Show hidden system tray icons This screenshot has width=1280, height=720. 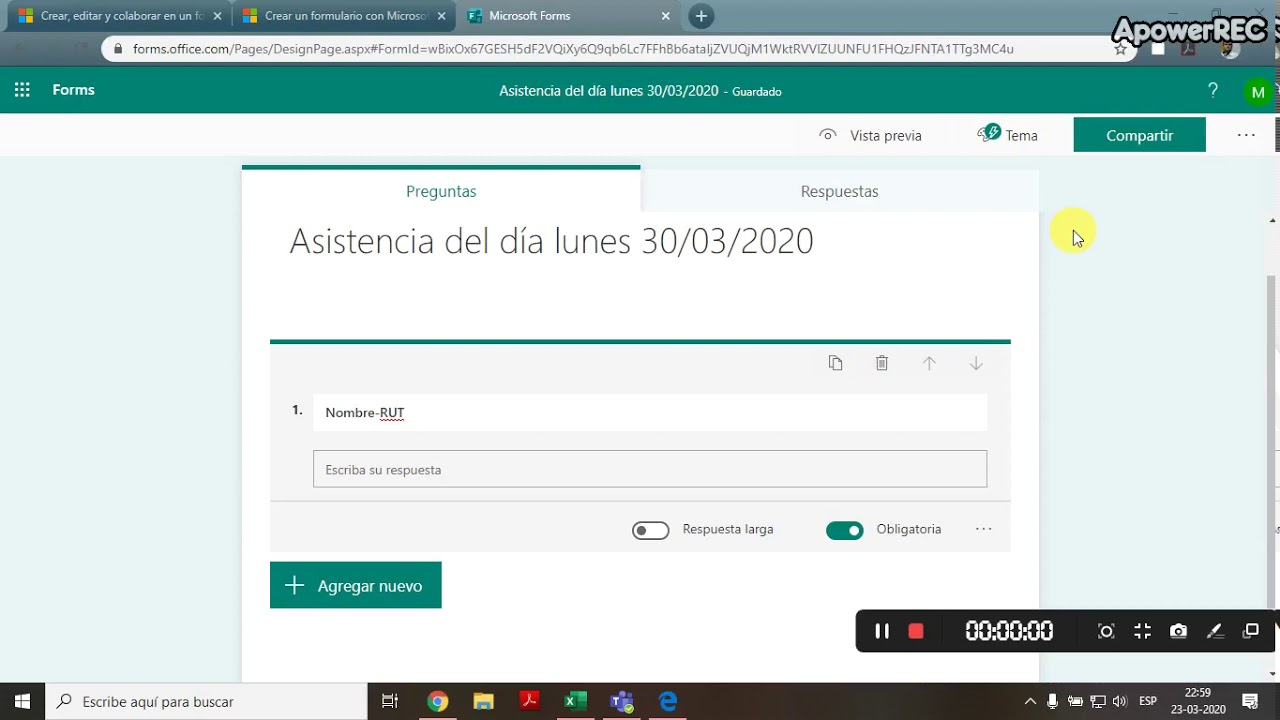1030,701
